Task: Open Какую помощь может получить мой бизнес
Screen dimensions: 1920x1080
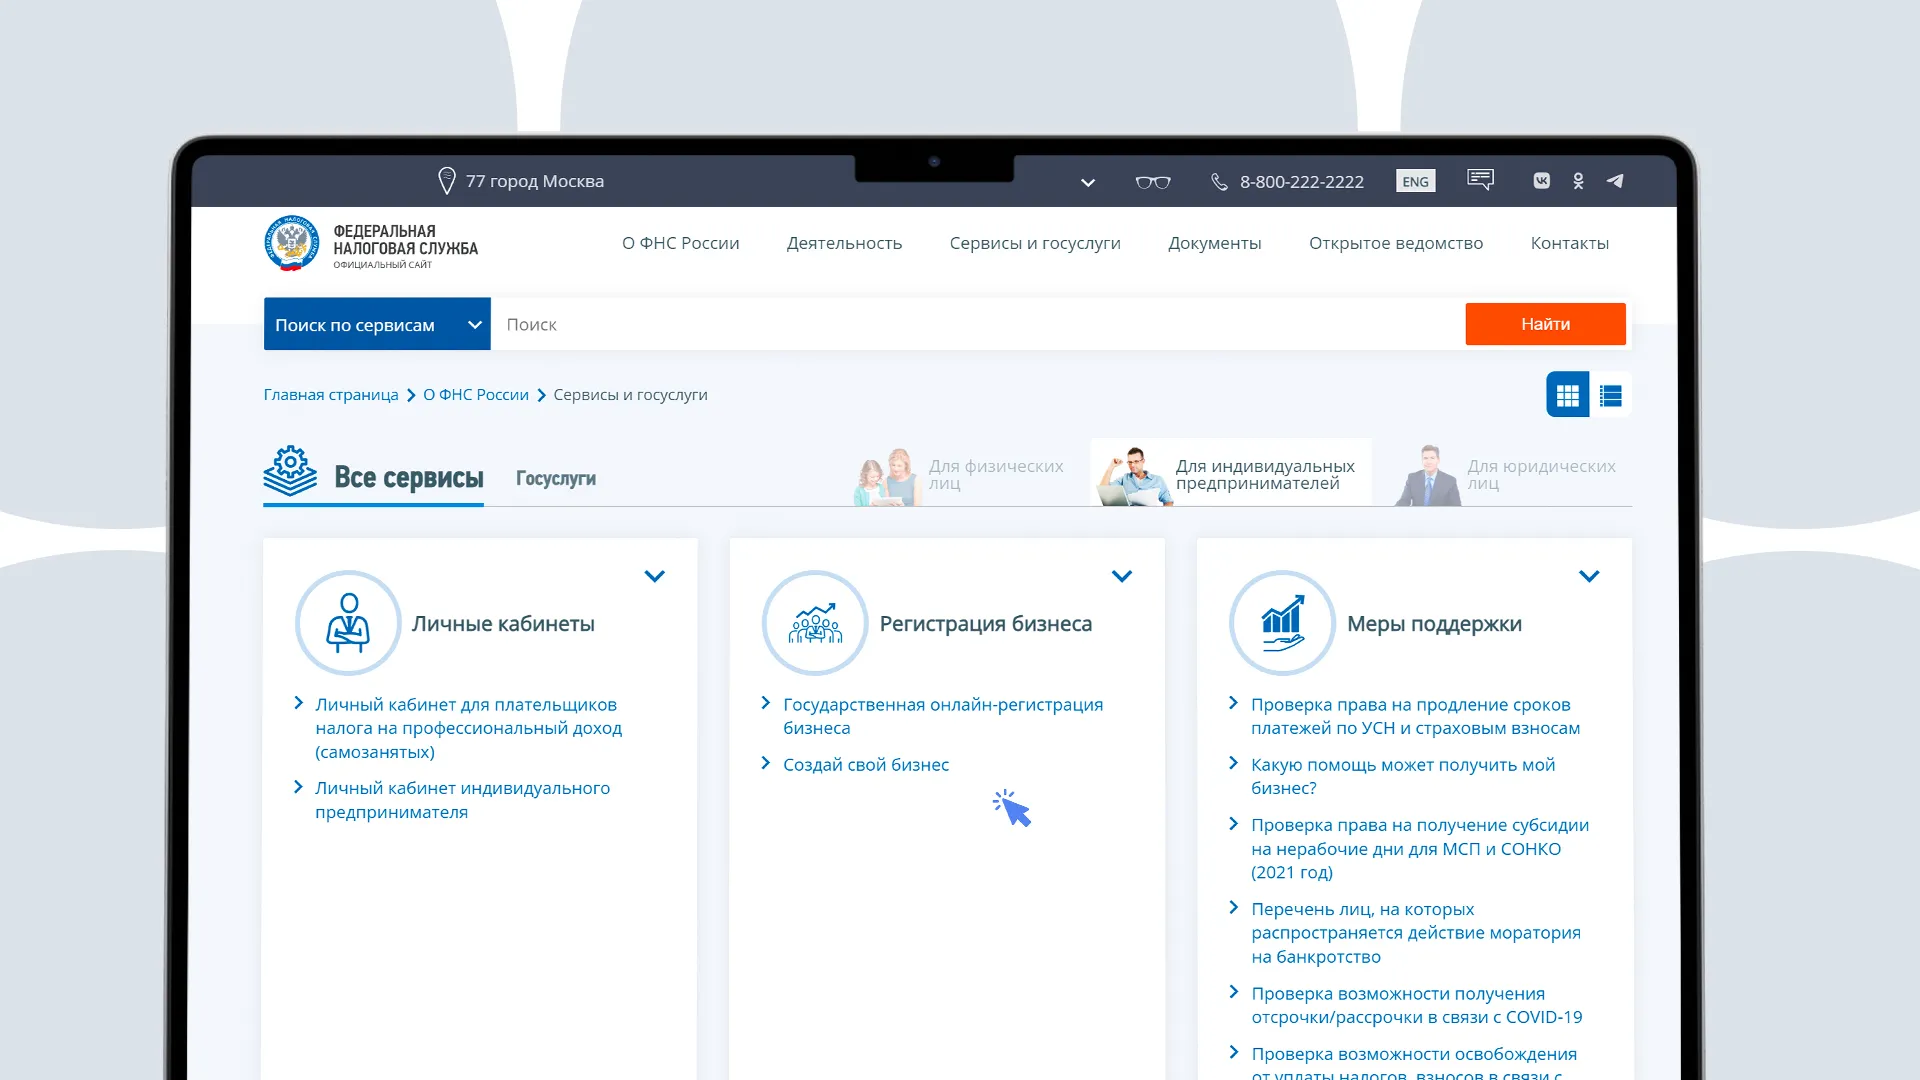Action: tap(1403, 776)
